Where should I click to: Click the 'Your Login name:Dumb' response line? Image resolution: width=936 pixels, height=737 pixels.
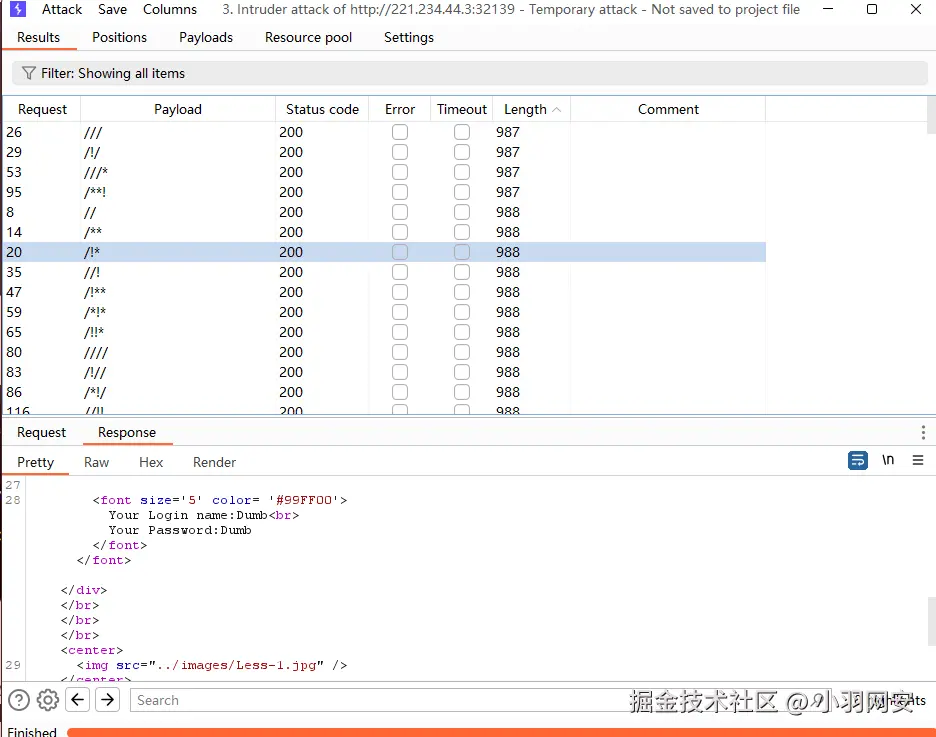(204, 515)
